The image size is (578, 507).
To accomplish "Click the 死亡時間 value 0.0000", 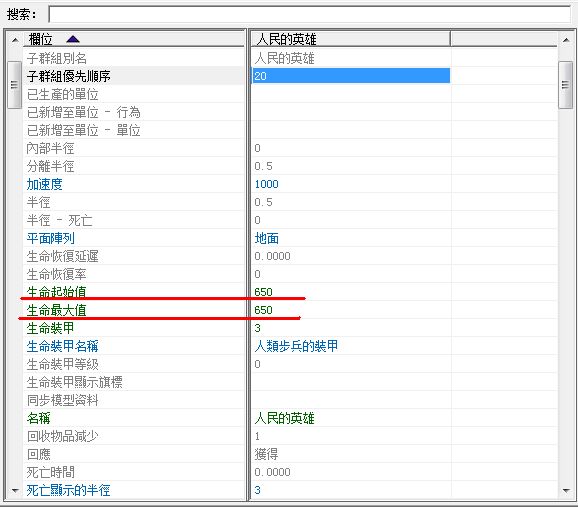I will [x=272, y=472].
